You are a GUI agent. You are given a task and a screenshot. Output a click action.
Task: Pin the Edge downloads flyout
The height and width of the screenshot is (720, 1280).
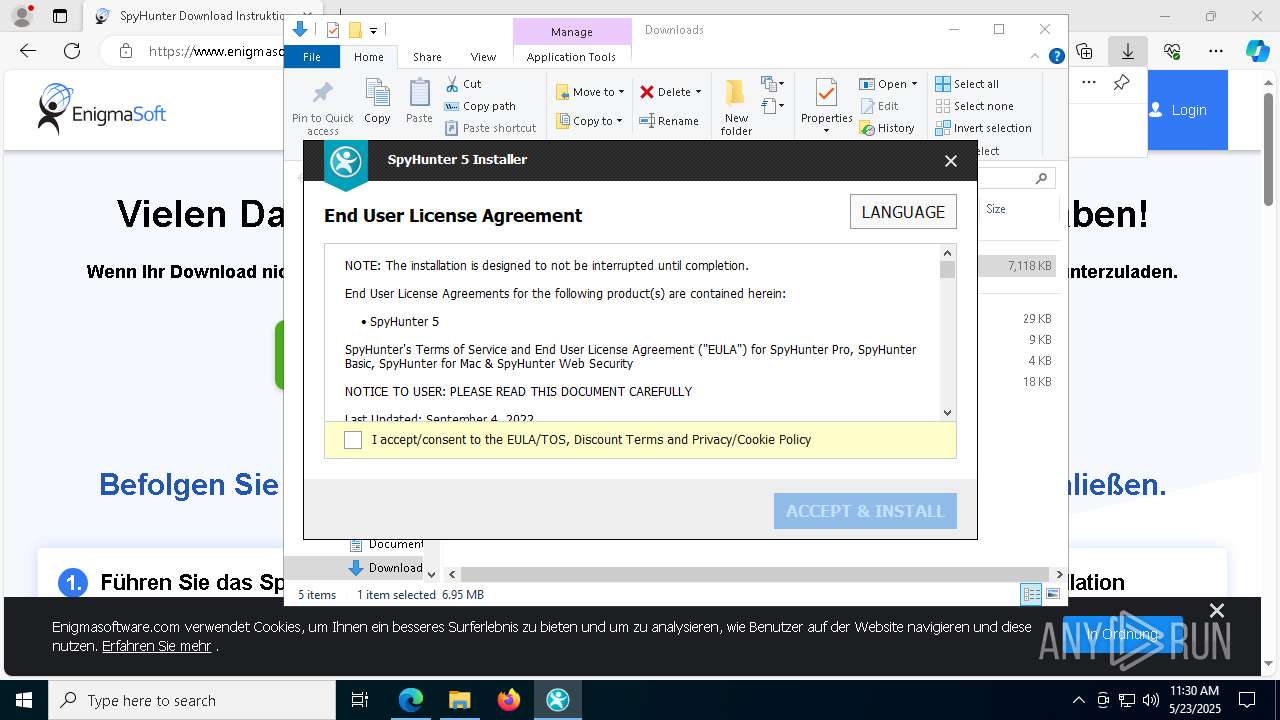pos(1121,83)
